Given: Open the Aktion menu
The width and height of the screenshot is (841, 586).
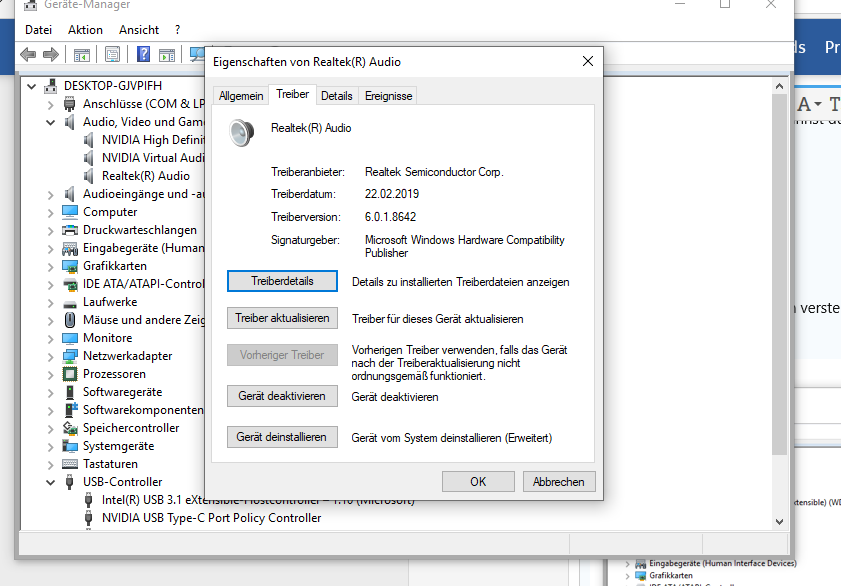Looking at the screenshot, I should pos(85,30).
